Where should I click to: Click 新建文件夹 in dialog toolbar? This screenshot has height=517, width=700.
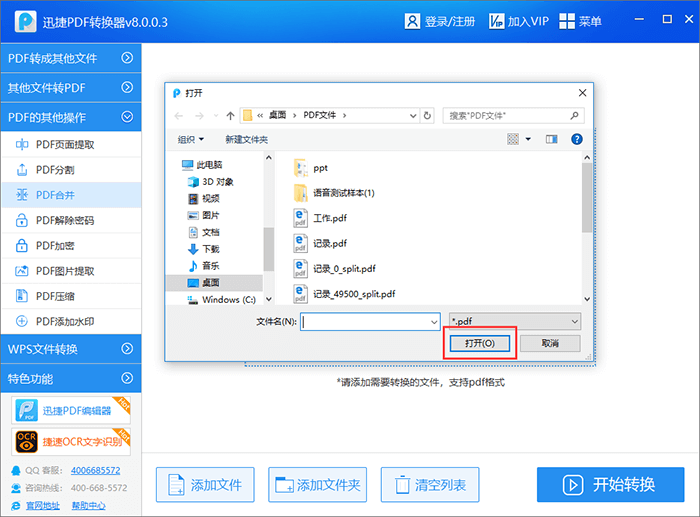click(246, 140)
